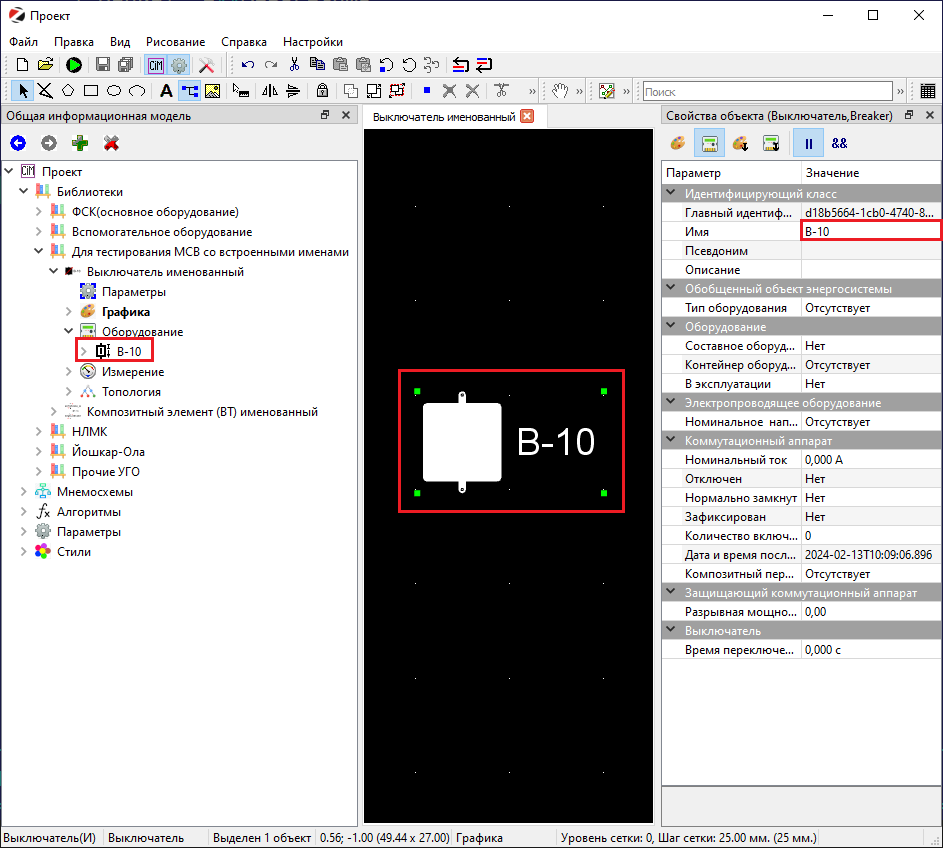Viewport: 943px width, 848px height.
Task: Select the hand pan tool
Action: click(561, 91)
